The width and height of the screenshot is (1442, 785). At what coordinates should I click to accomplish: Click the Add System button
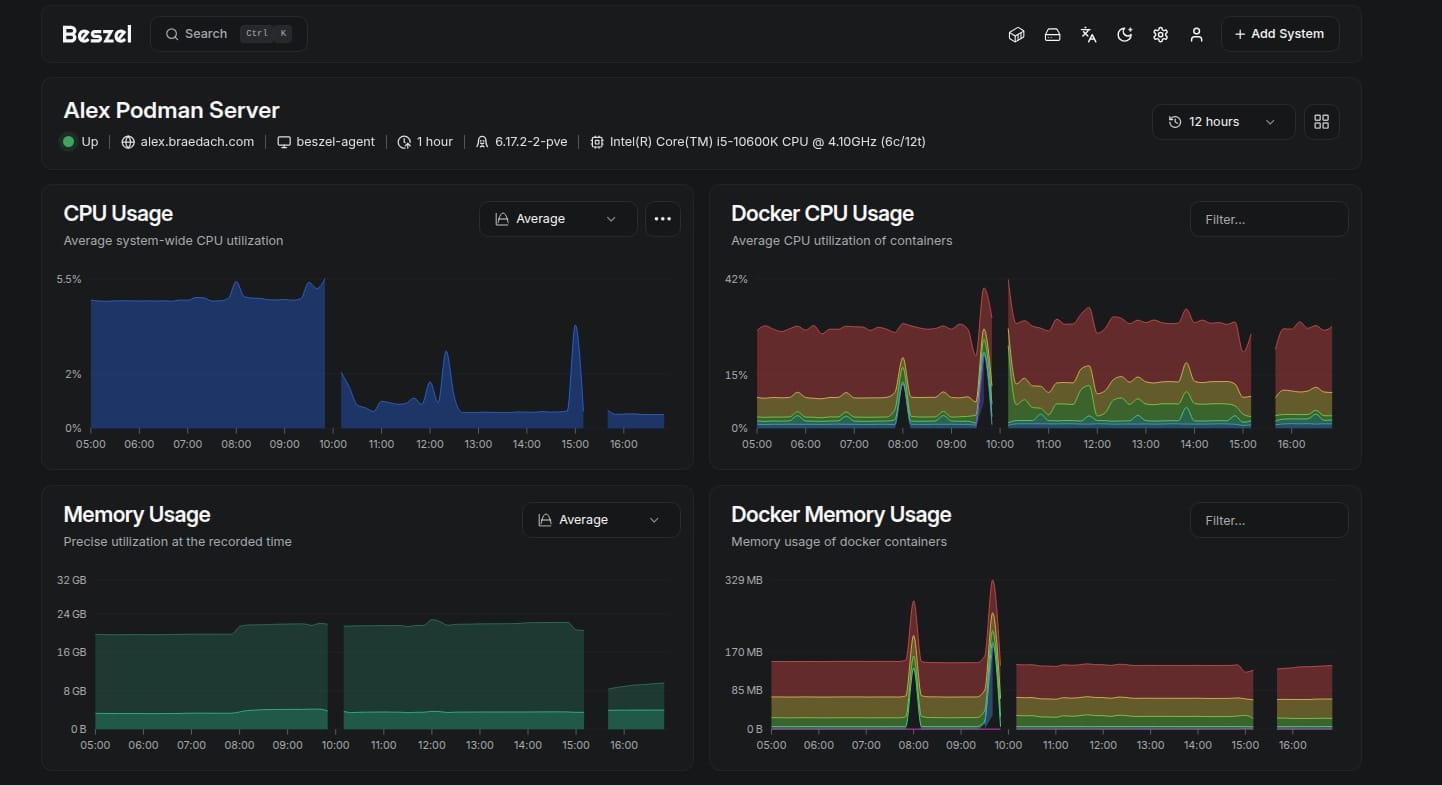pyautogui.click(x=1280, y=33)
